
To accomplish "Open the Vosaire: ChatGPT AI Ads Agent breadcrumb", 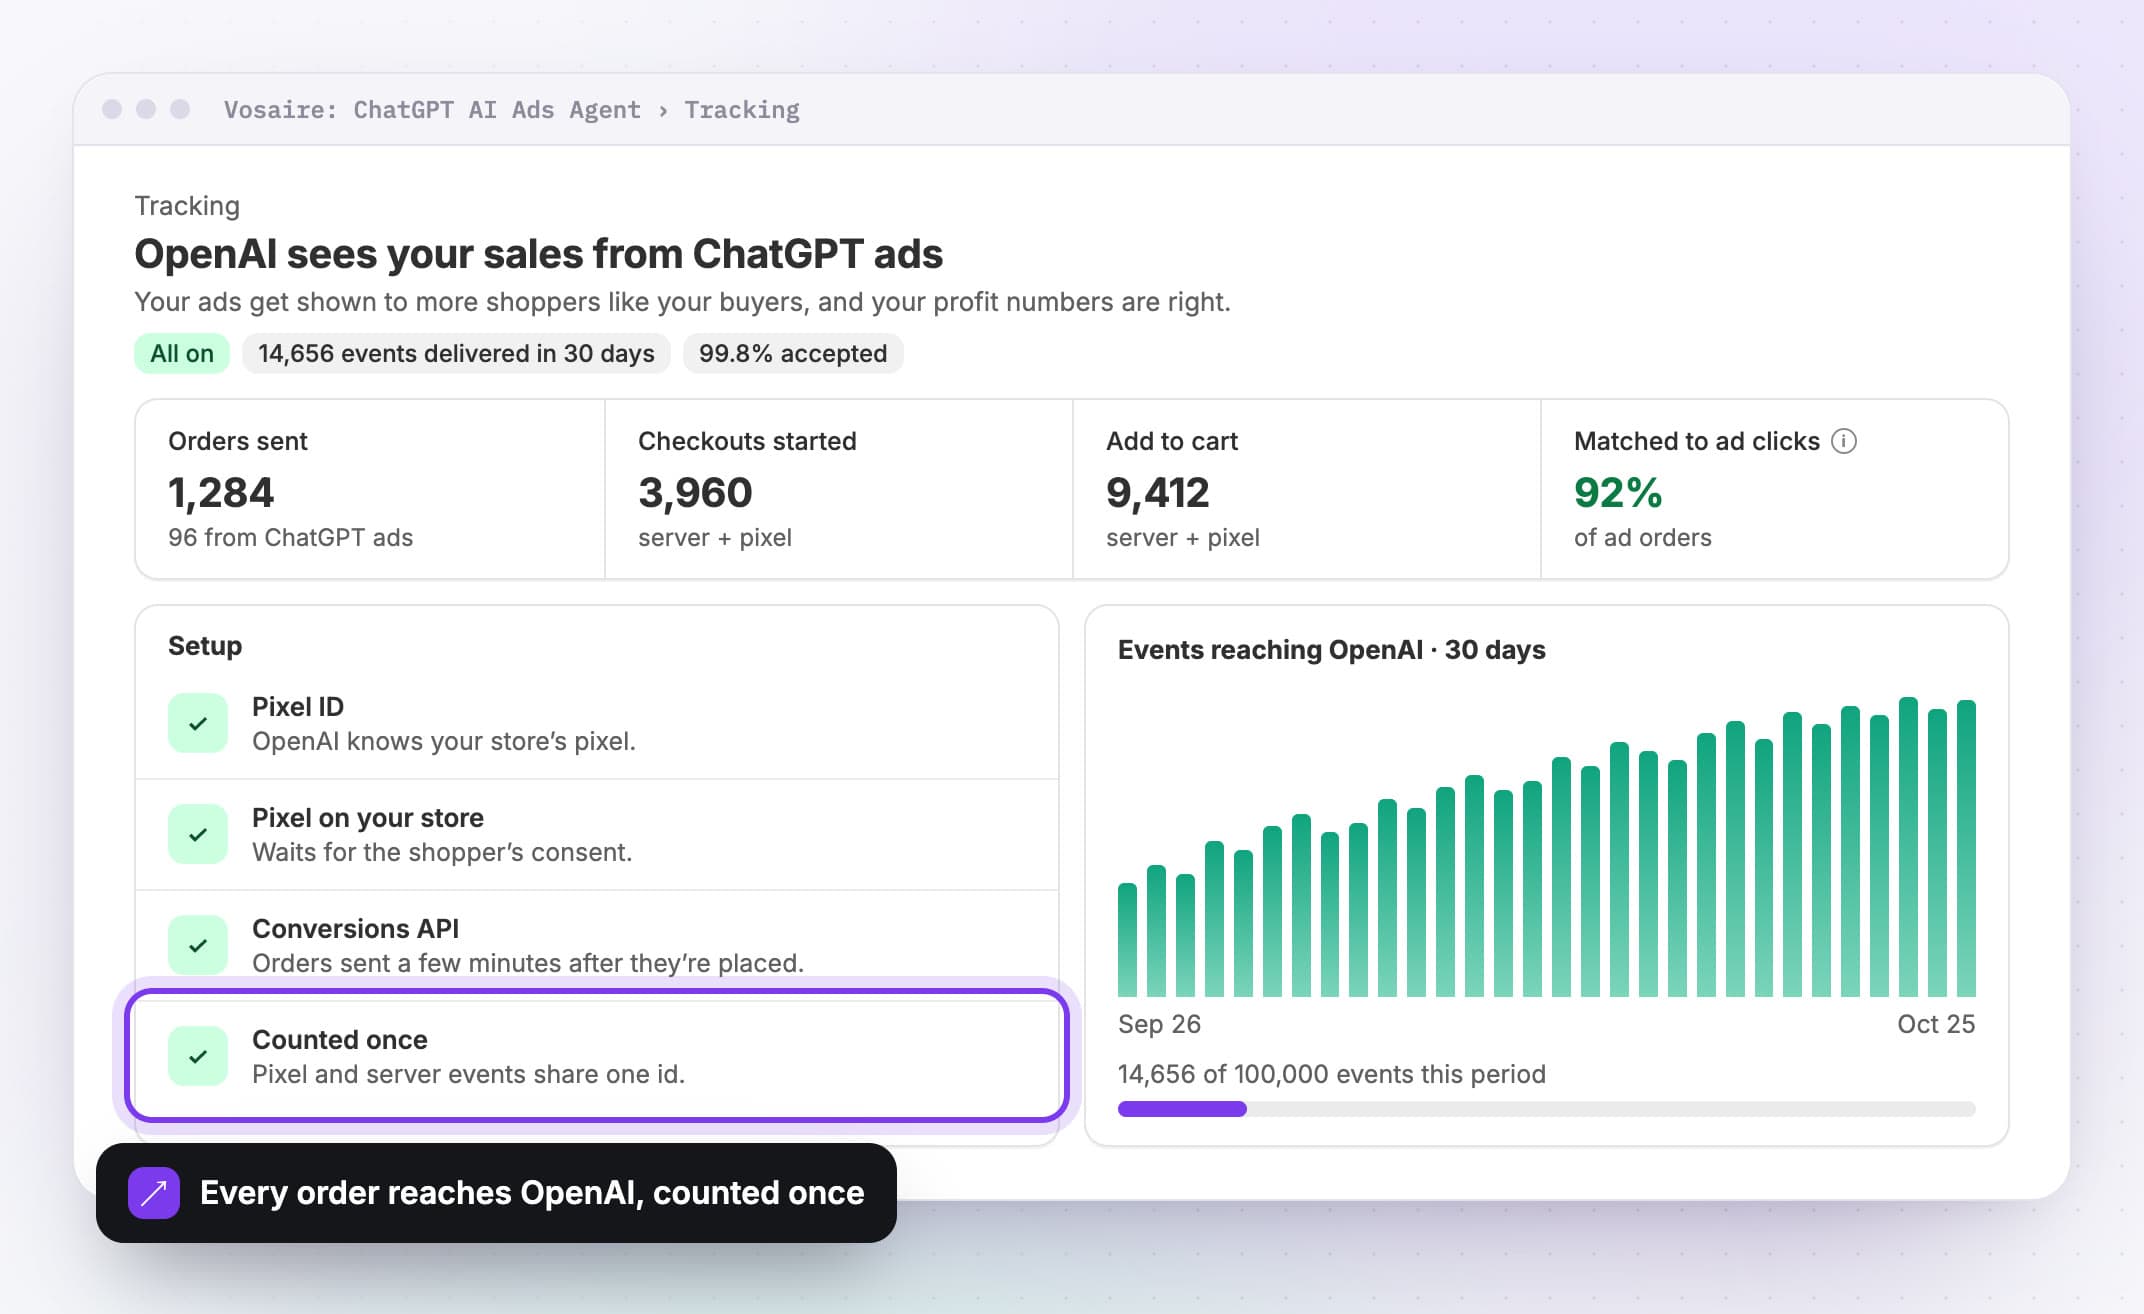I will pos(432,110).
